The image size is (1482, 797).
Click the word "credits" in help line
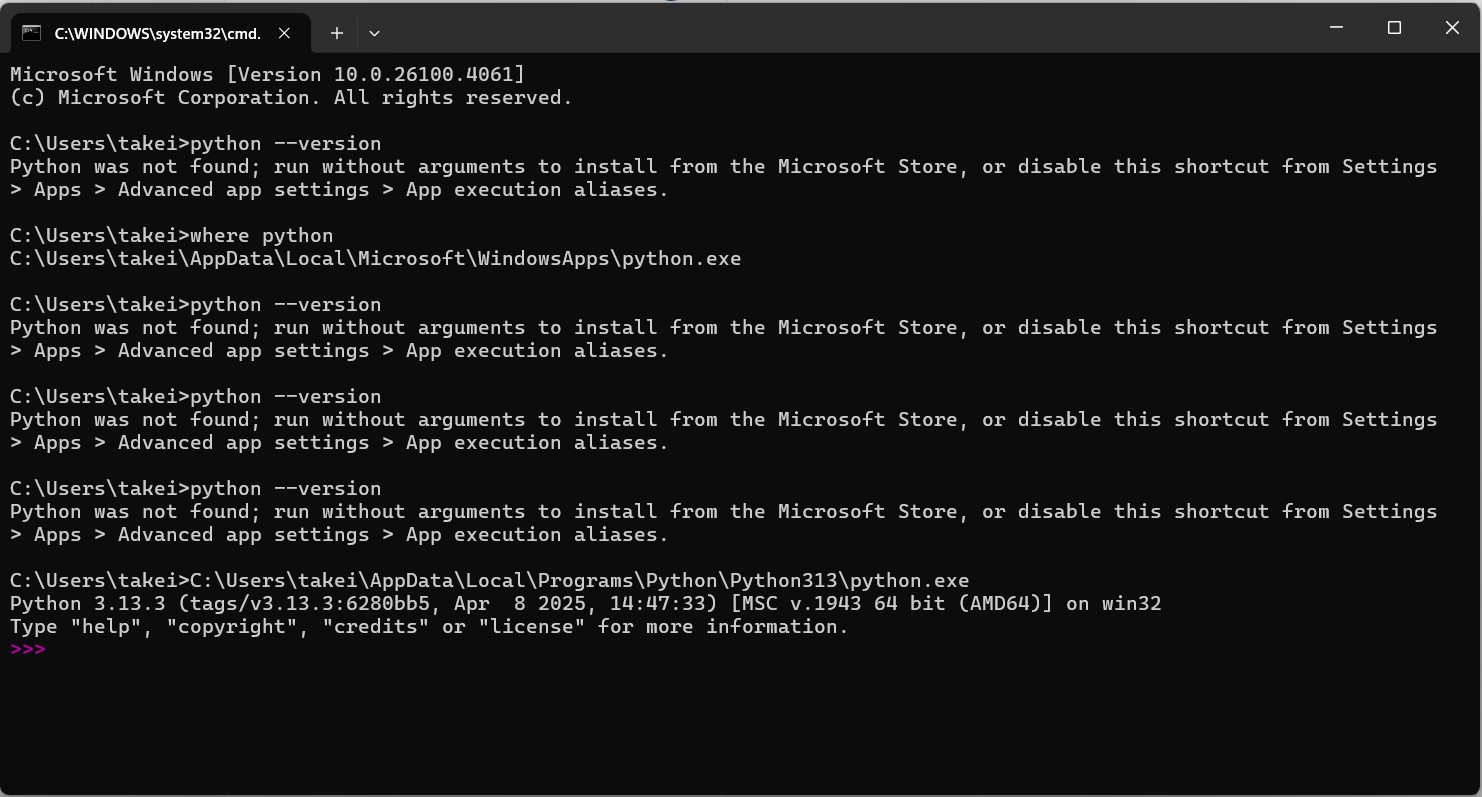coord(376,626)
